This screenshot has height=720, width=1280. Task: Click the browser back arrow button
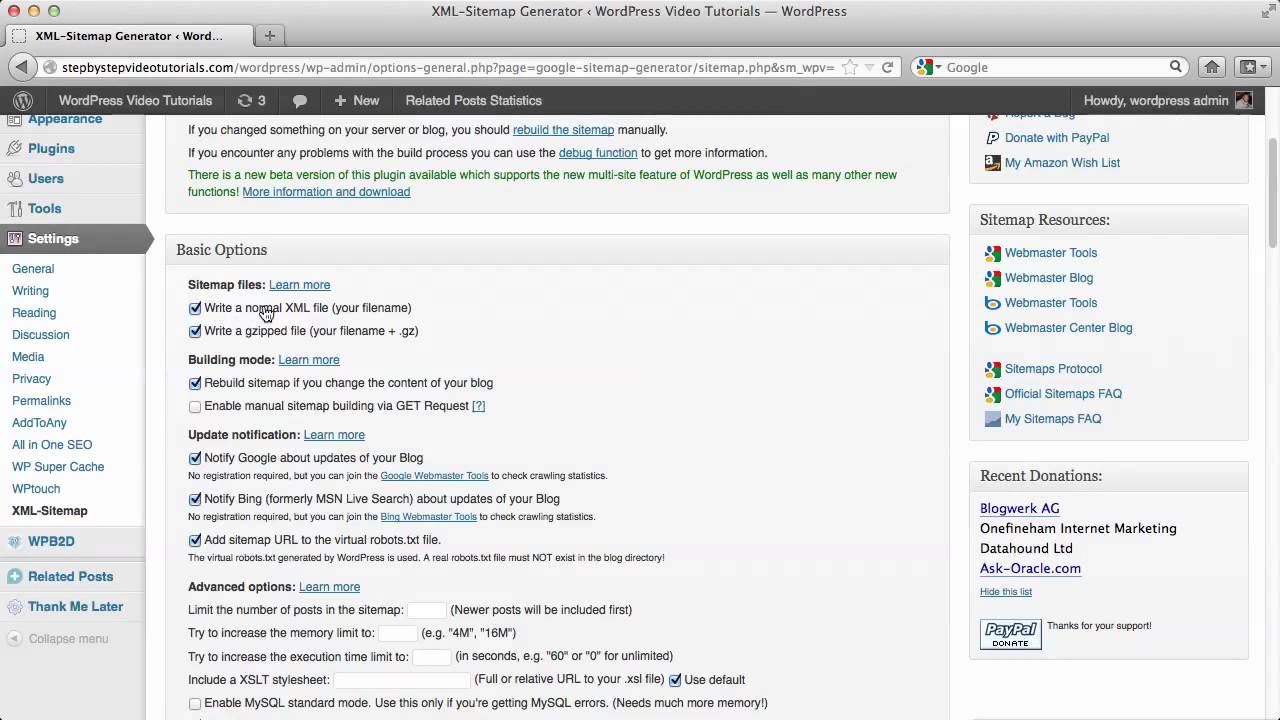tap(21, 67)
